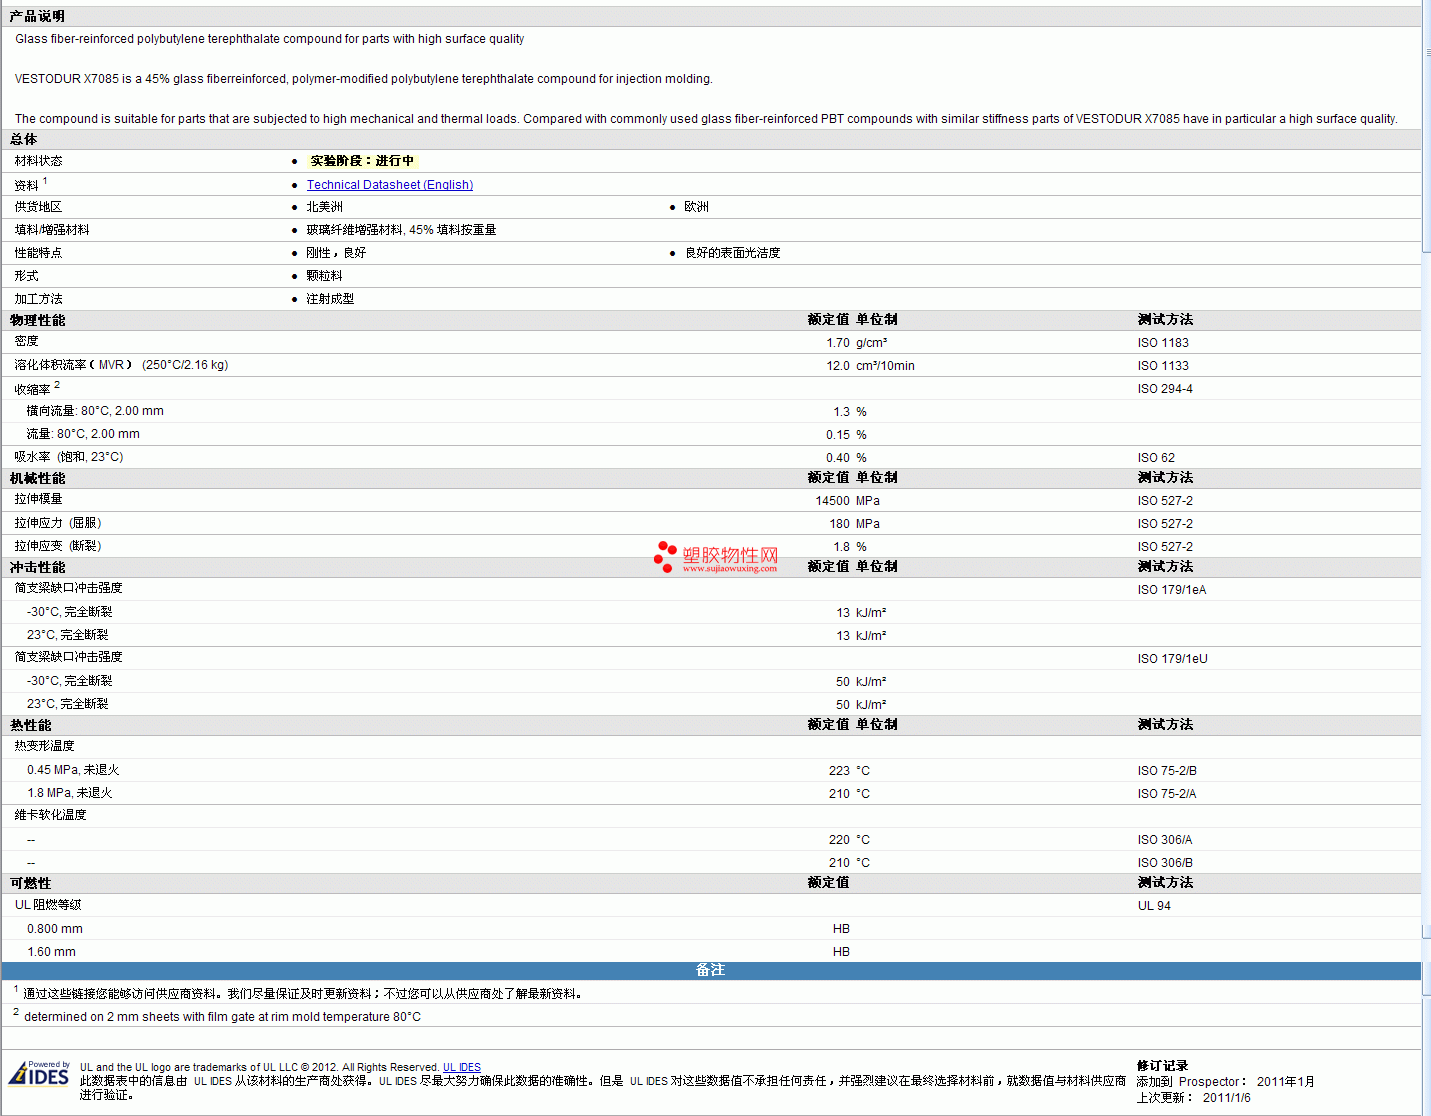
Task: Click the UL 阻燃等级 row label
Action: coord(48,905)
